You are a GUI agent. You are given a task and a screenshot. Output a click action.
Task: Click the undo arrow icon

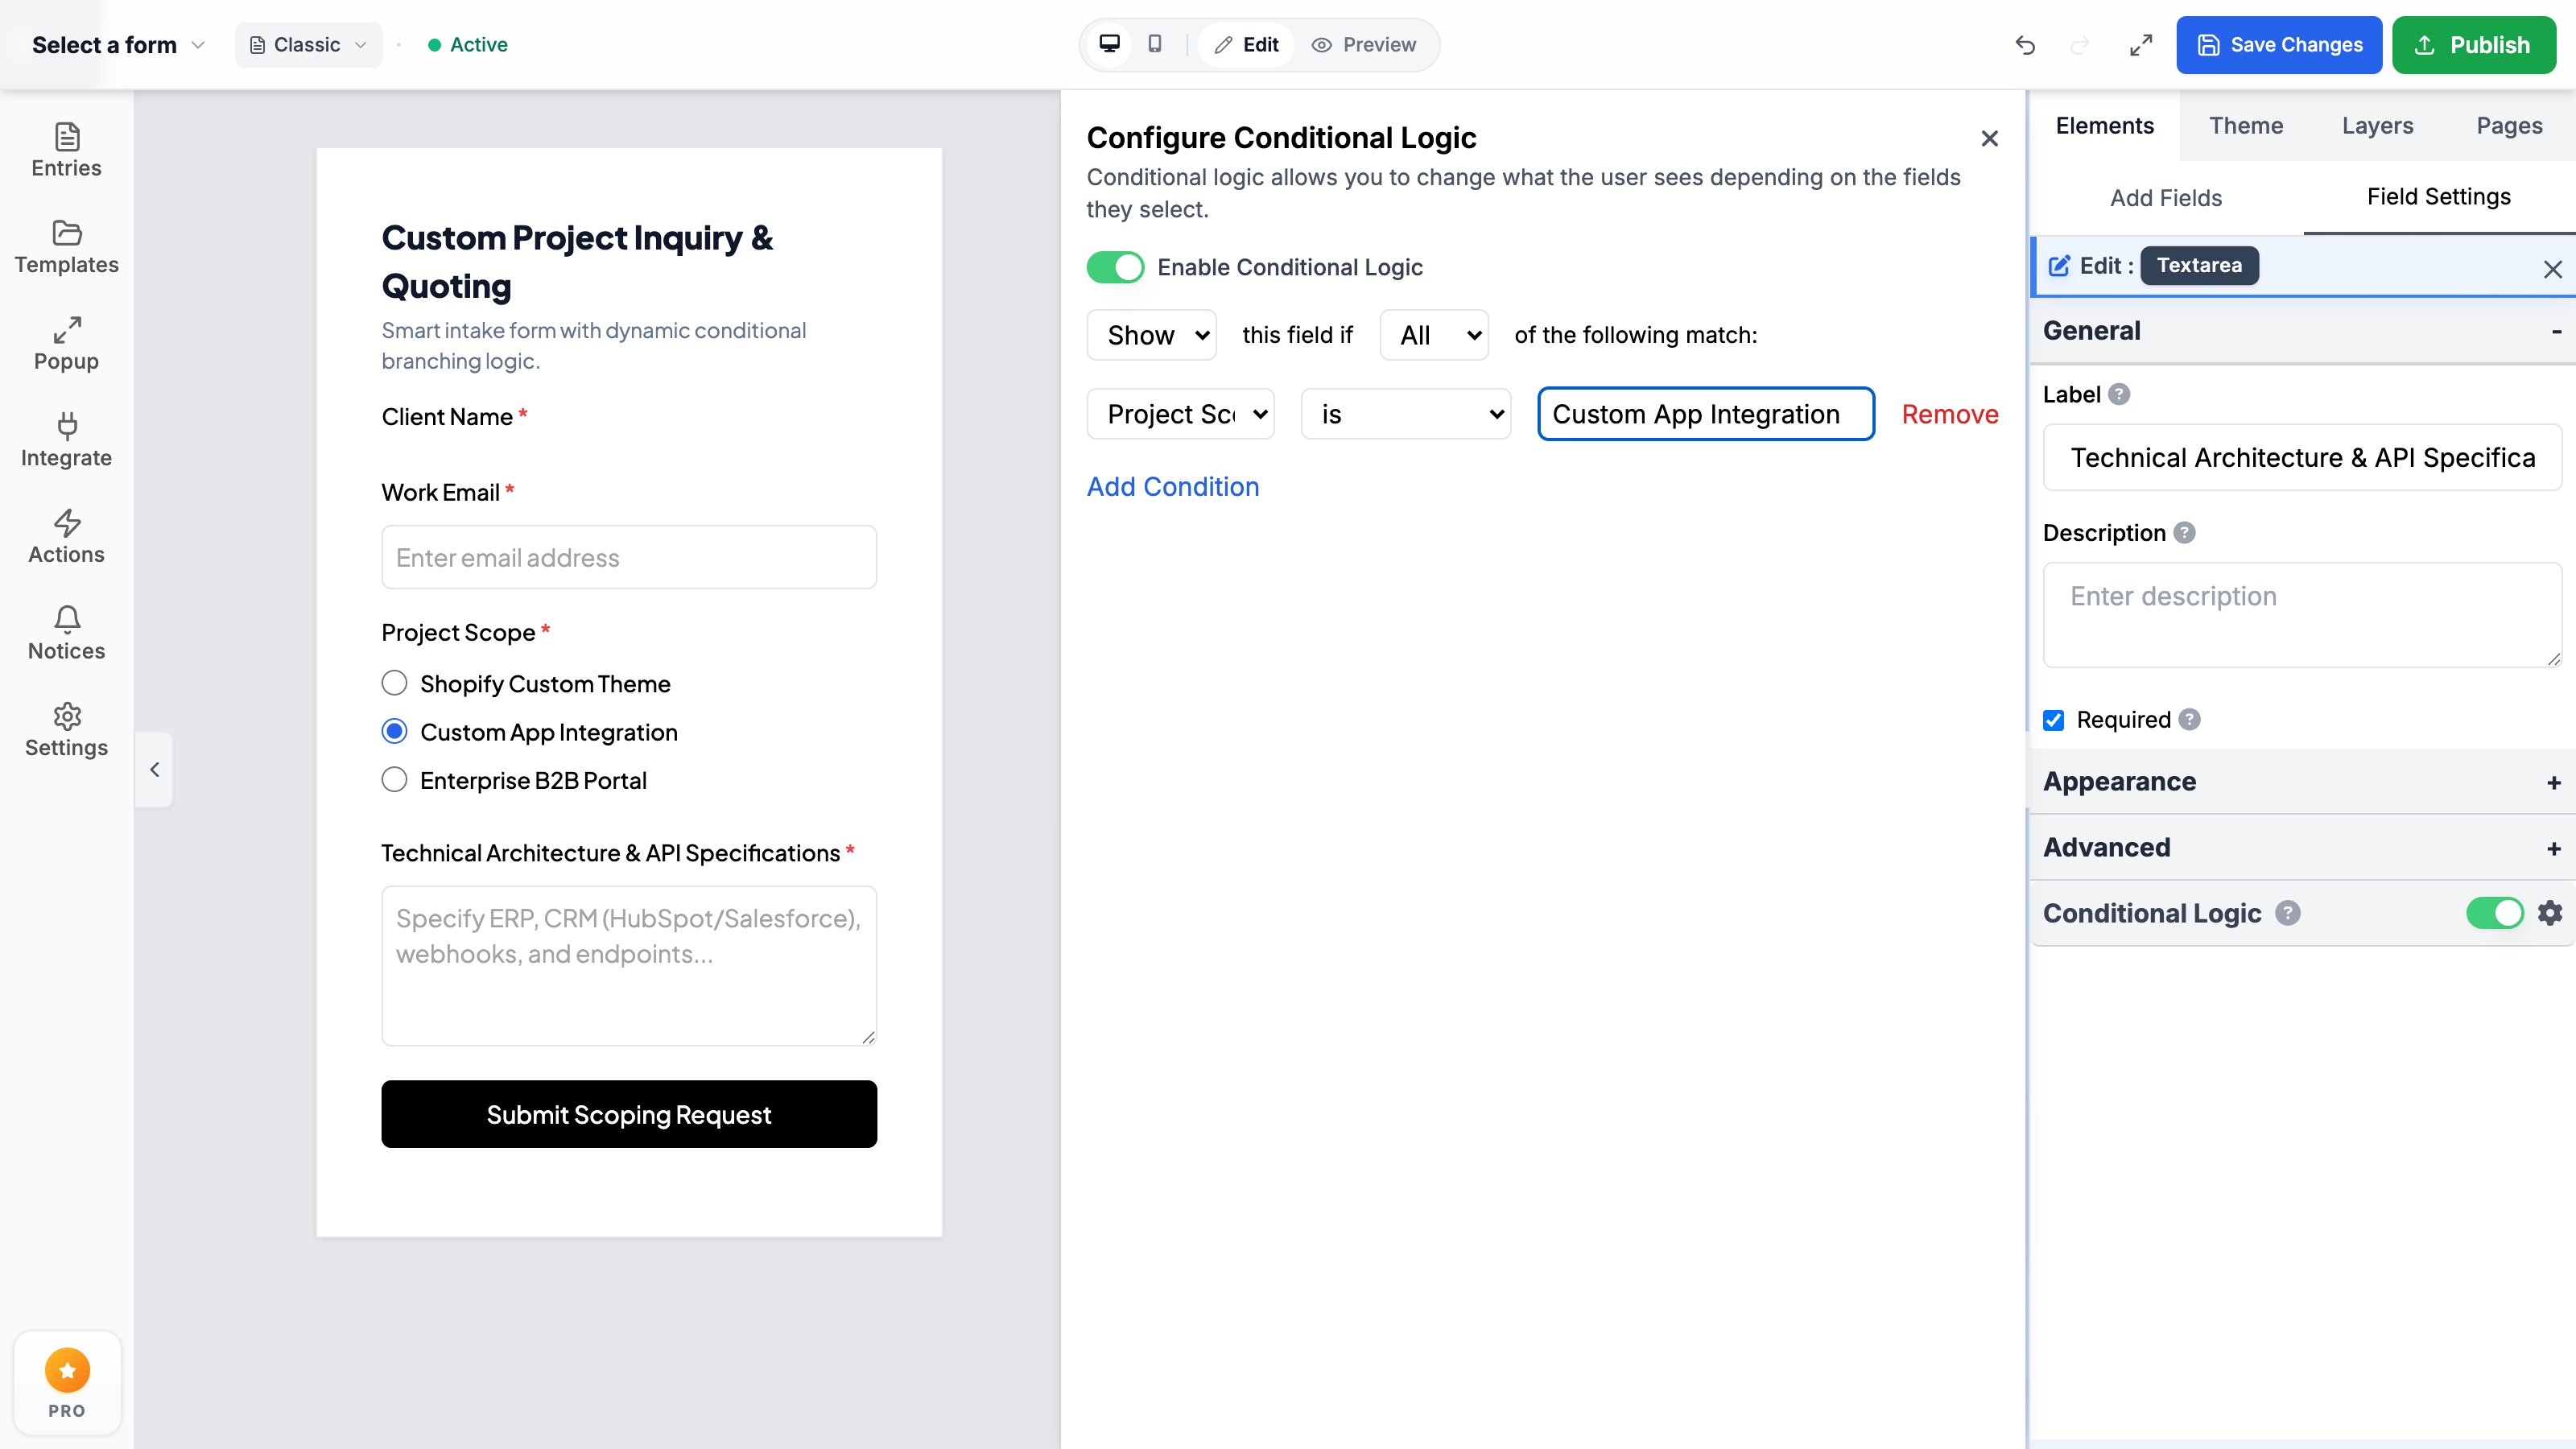pos(2025,45)
